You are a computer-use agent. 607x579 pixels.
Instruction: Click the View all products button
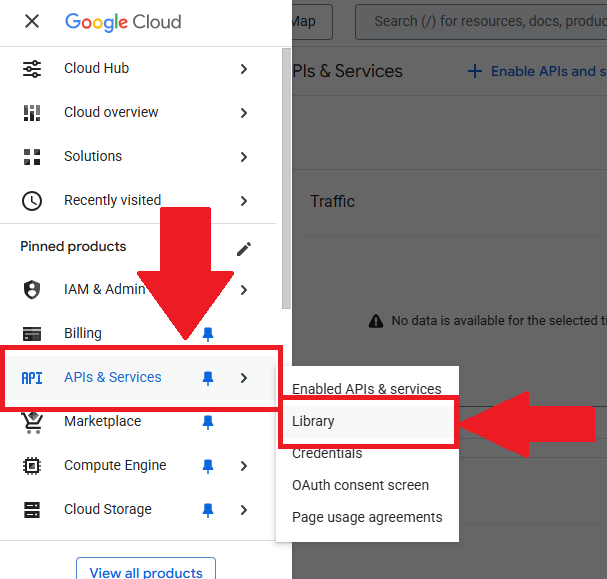point(146,572)
